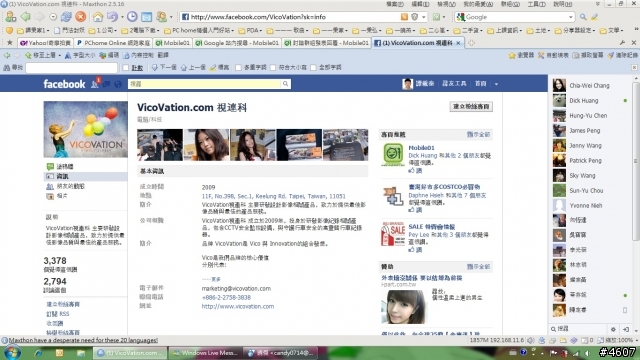The height and width of the screenshot is (360, 640).
Task: Switch to the Yahoo!奇摩拍賣 tab
Action: 45,42
